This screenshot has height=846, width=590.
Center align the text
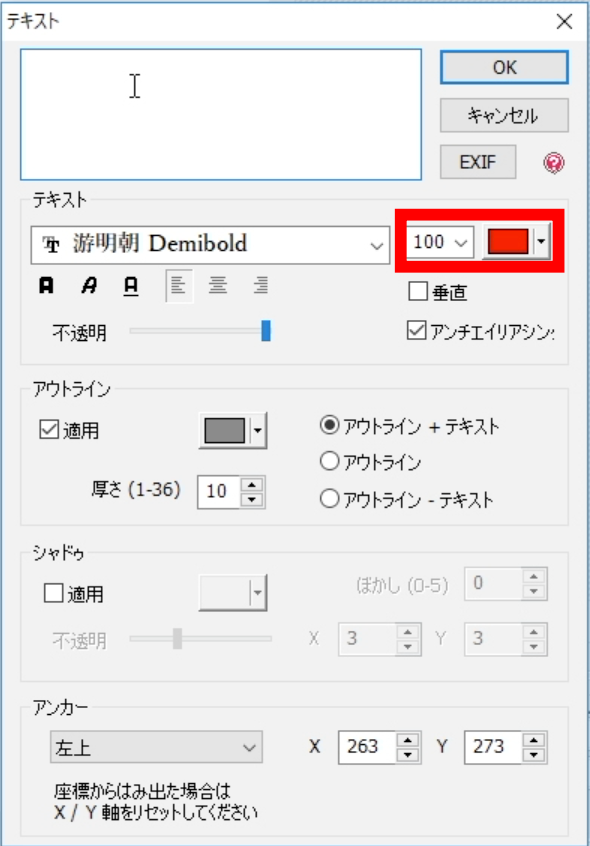(x=218, y=285)
